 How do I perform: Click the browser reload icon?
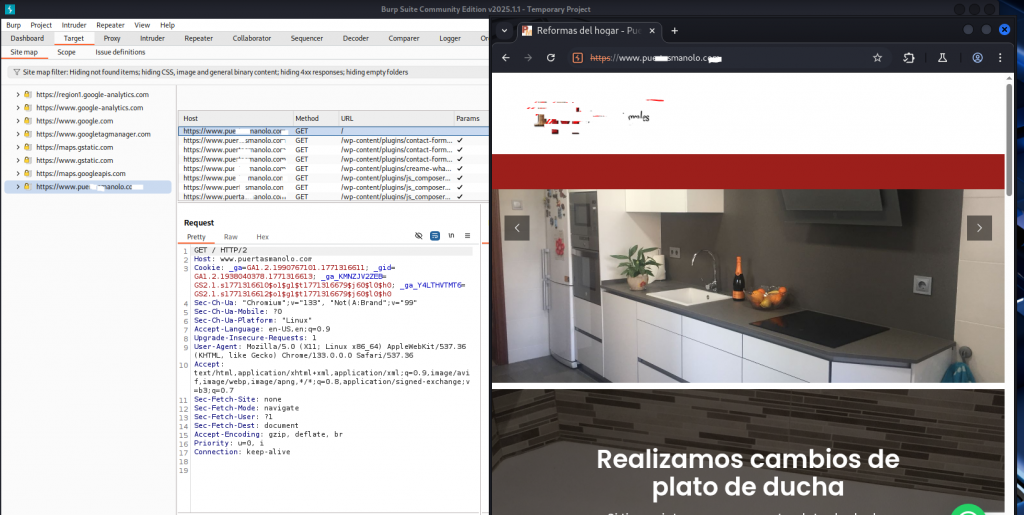(550, 58)
